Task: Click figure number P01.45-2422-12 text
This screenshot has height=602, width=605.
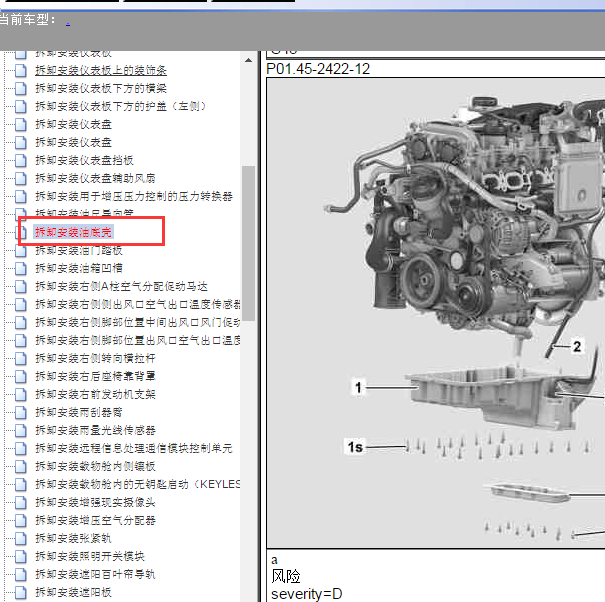Action: pyautogui.click(x=318, y=69)
